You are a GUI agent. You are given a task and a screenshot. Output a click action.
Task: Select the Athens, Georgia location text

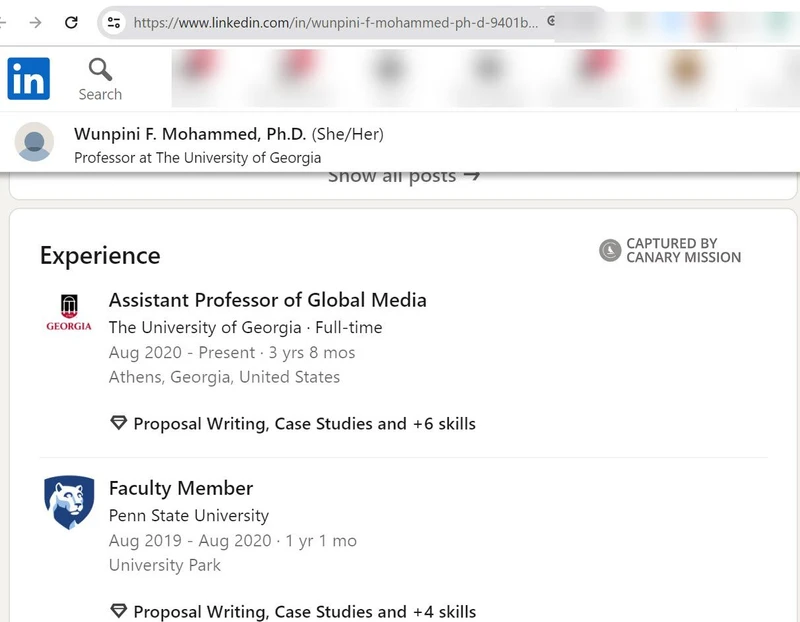(223, 377)
